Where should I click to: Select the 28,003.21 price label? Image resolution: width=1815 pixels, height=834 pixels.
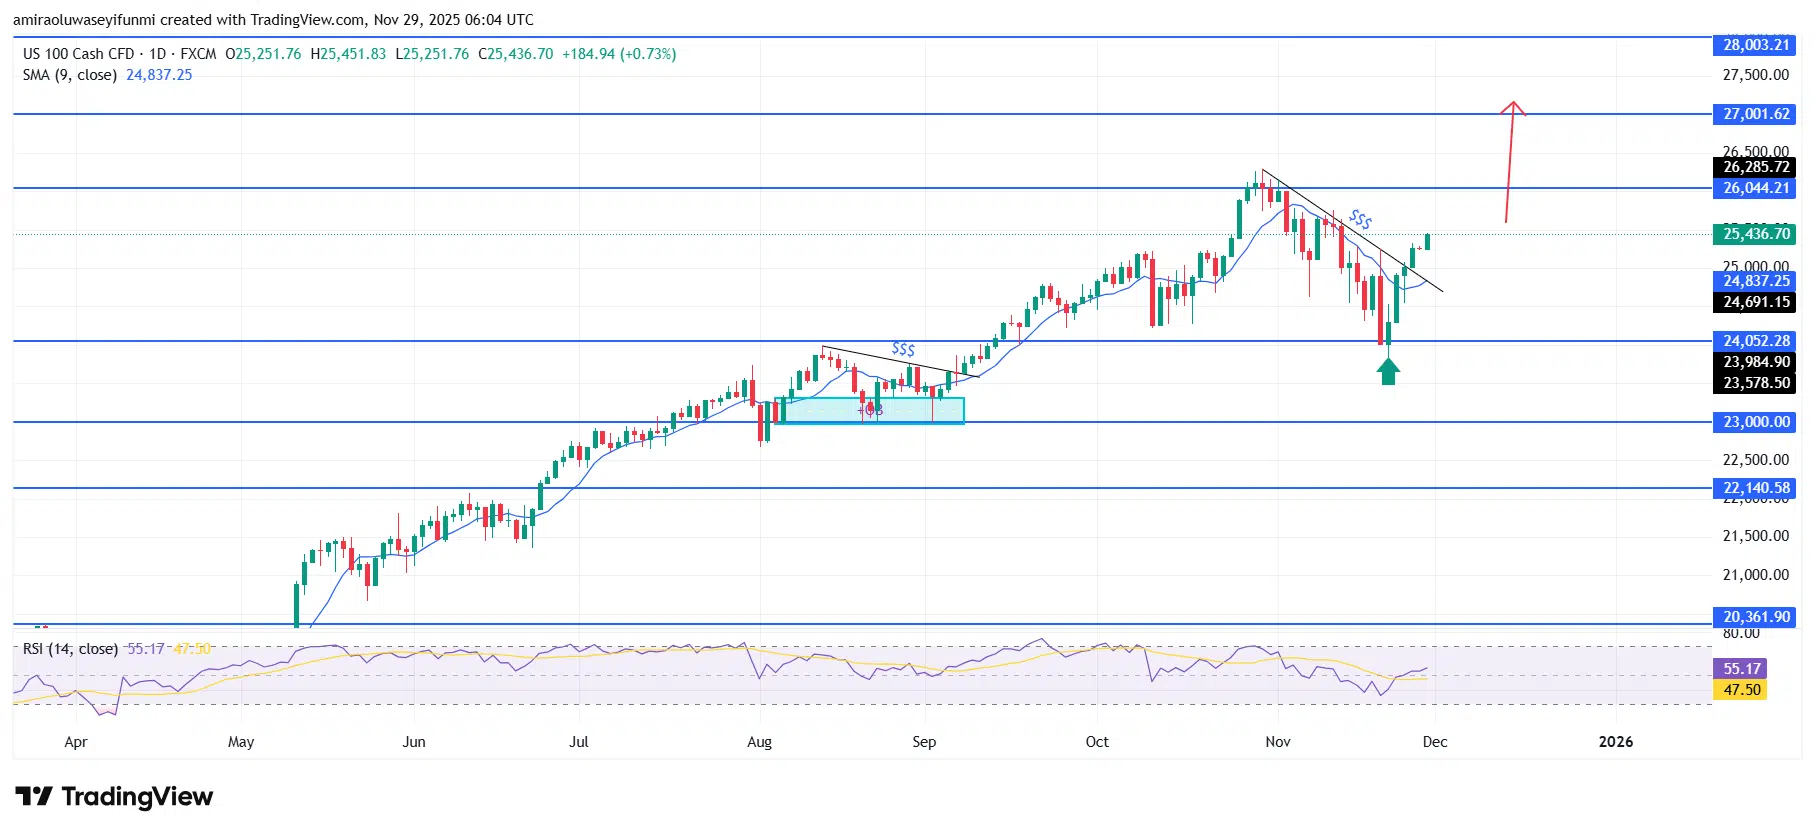1756,45
